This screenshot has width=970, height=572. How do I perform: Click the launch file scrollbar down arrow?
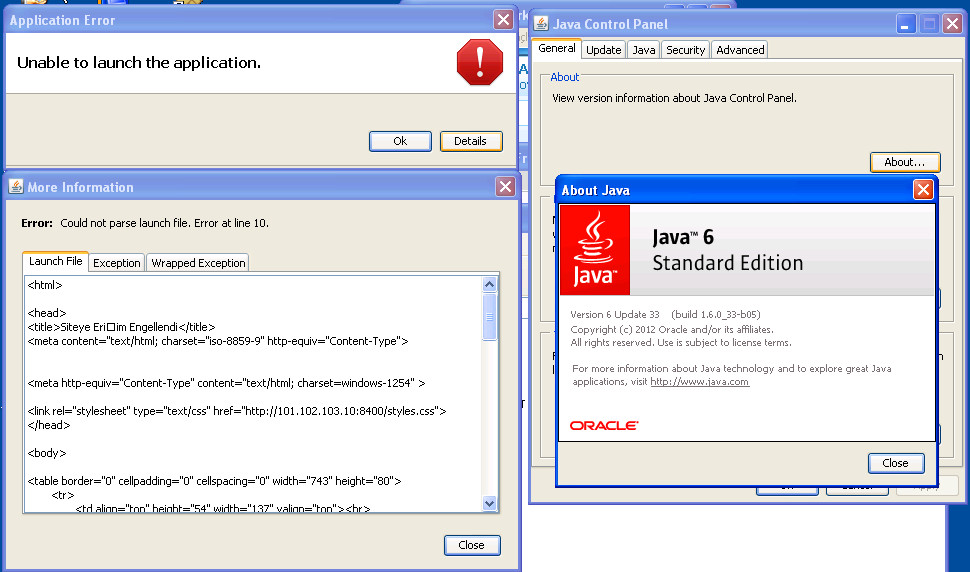click(x=489, y=503)
